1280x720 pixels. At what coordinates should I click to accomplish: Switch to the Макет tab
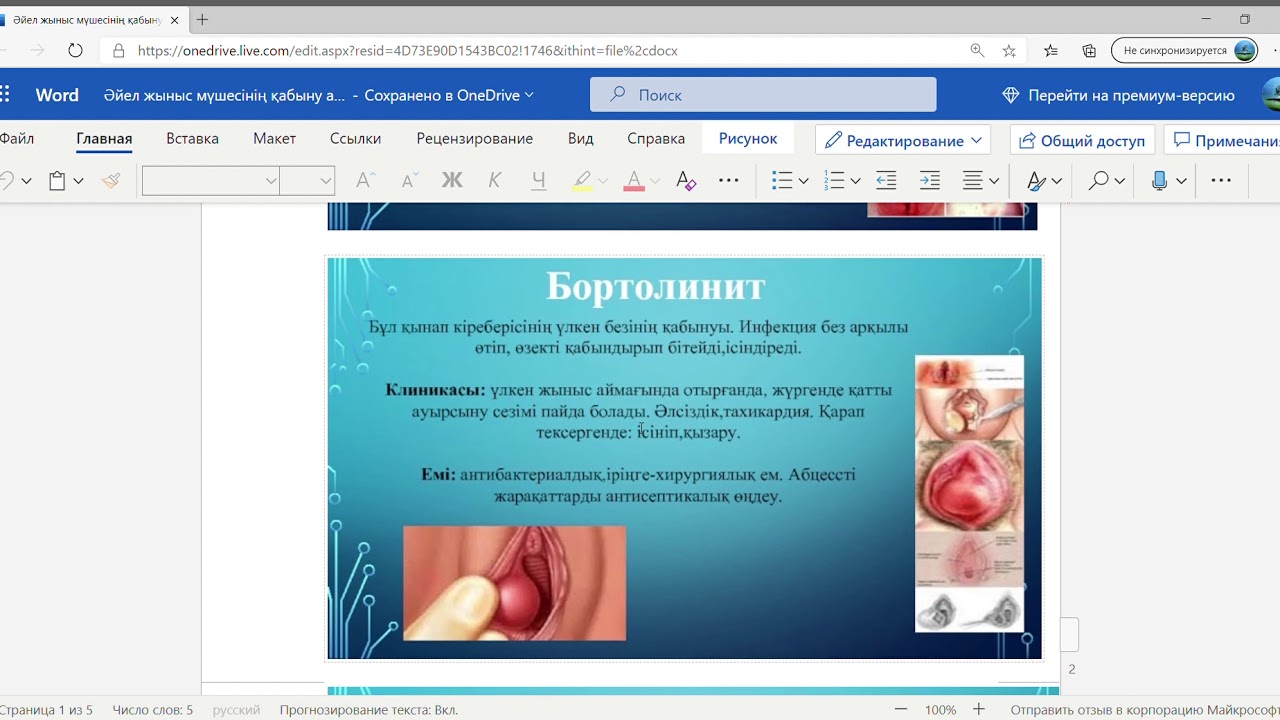[x=274, y=139]
